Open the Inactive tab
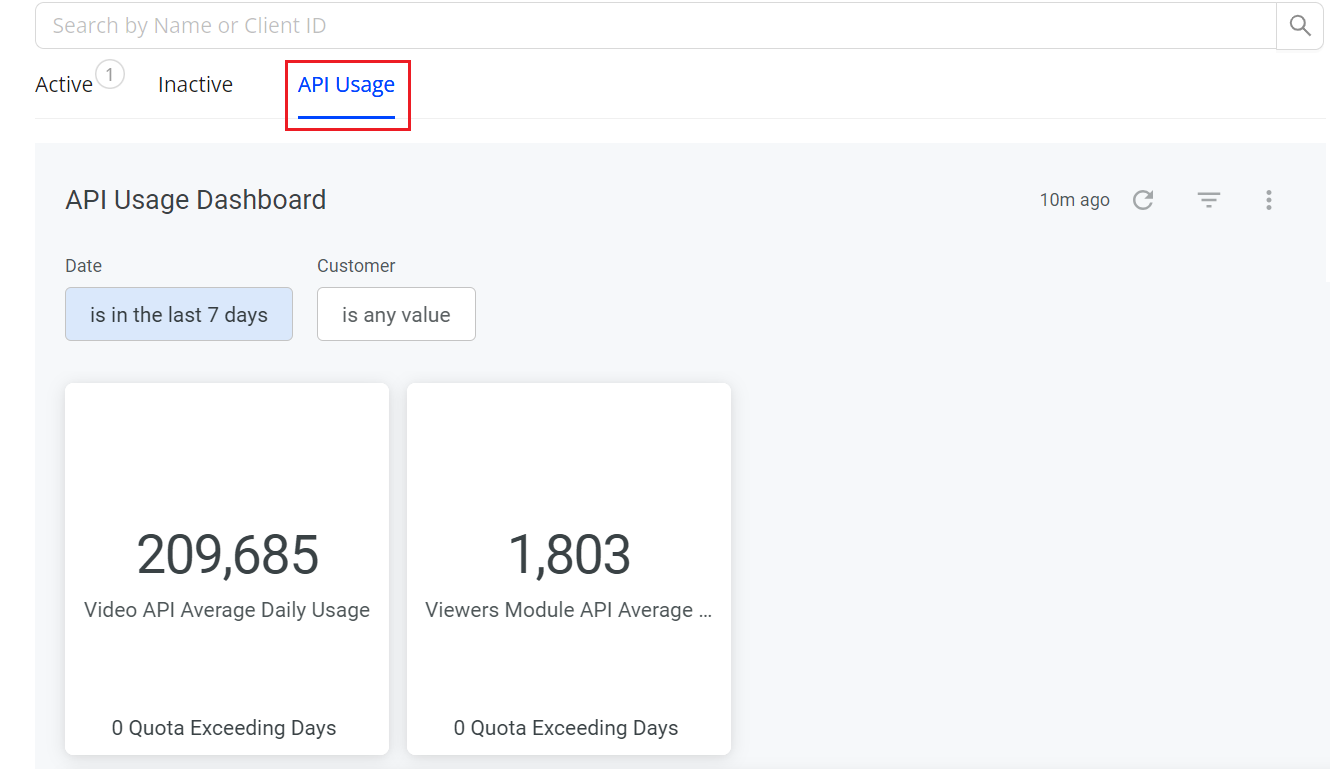This screenshot has width=1330, height=769. click(x=195, y=85)
